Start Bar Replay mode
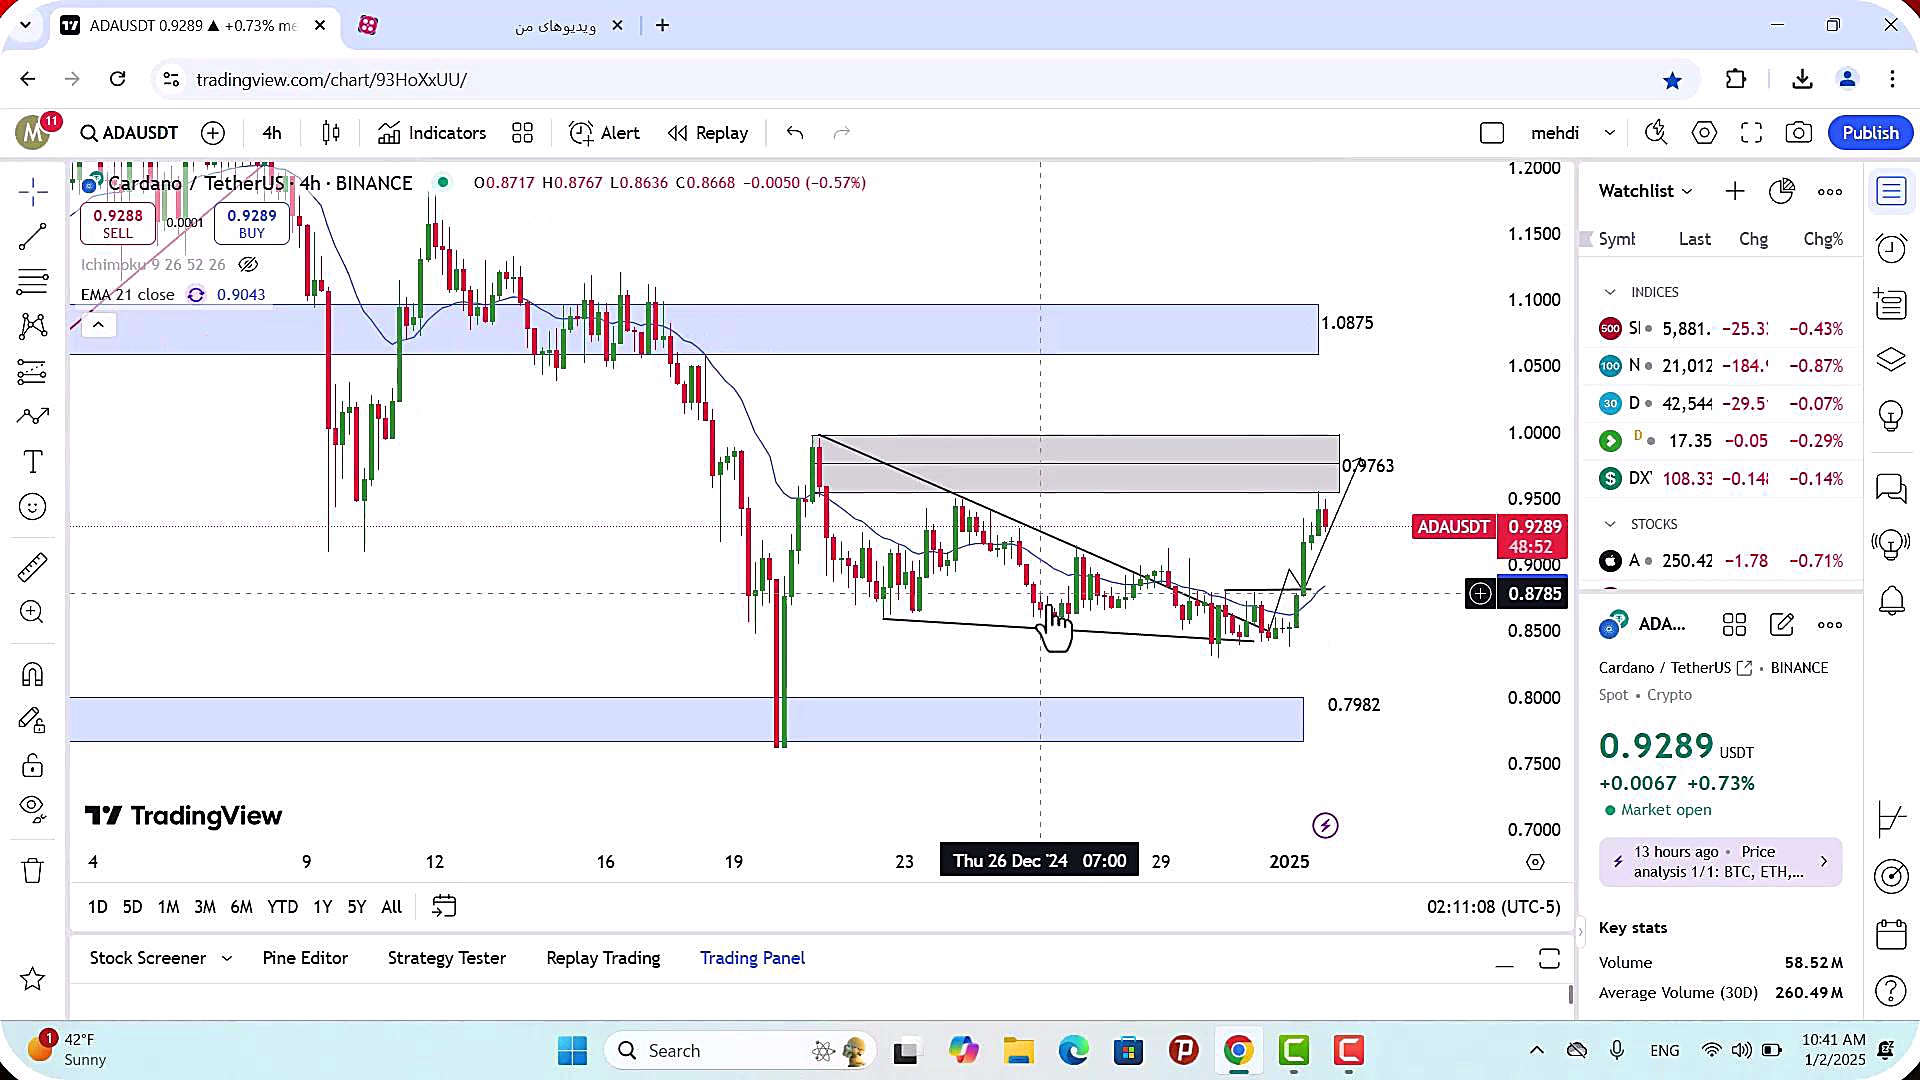1920x1080 pixels. 708,133
